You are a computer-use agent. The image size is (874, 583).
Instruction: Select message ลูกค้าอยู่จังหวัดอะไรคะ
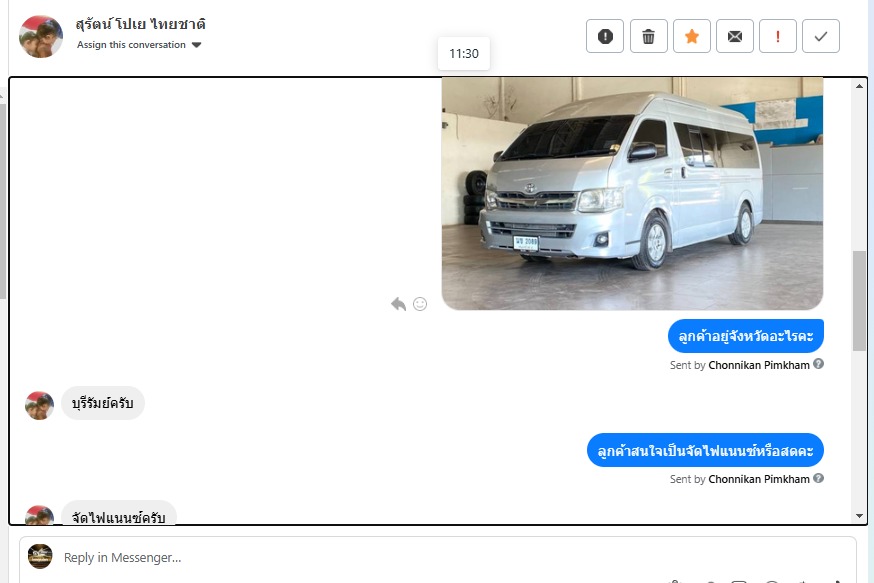pos(745,336)
